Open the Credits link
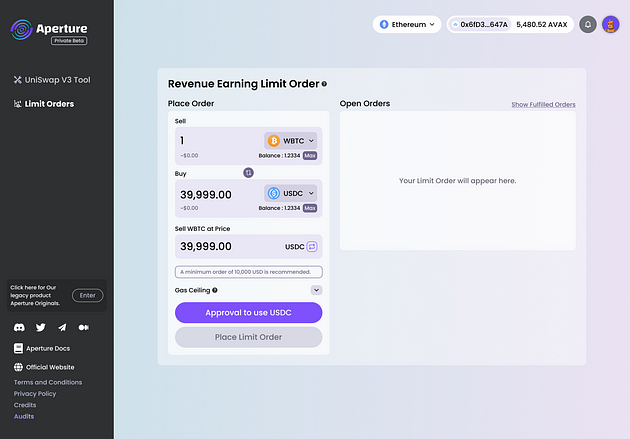The height and width of the screenshot is (439, 630). point(25,405)
